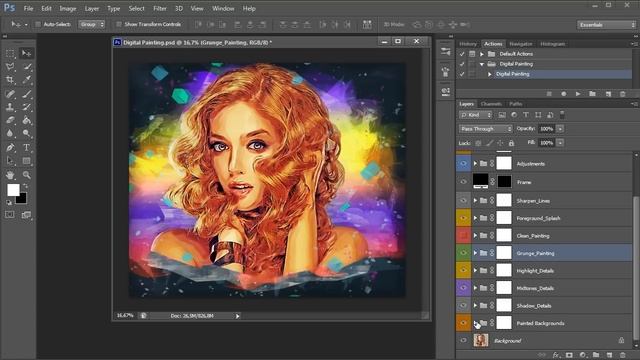Select the Horizontal Type tool

(26, 147)
